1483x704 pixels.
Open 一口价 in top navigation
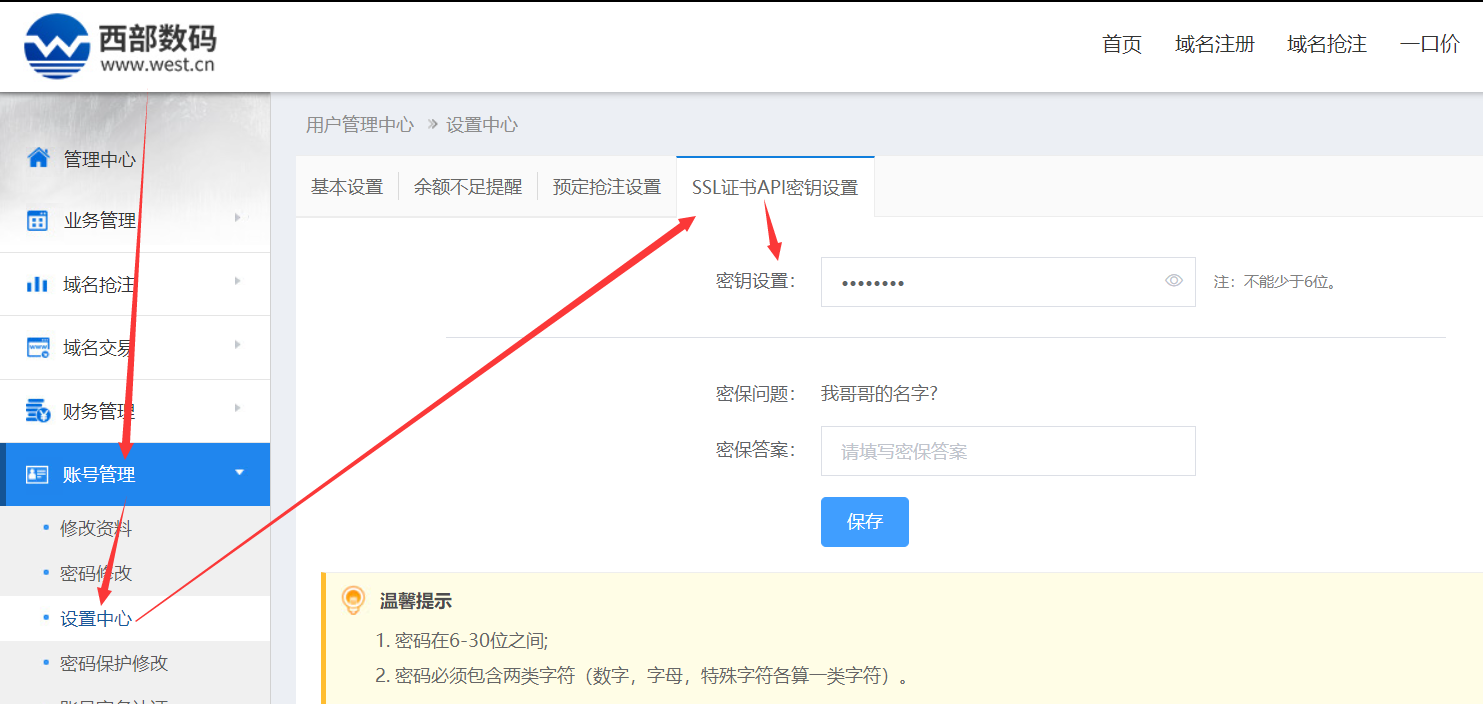point(1430,44)
